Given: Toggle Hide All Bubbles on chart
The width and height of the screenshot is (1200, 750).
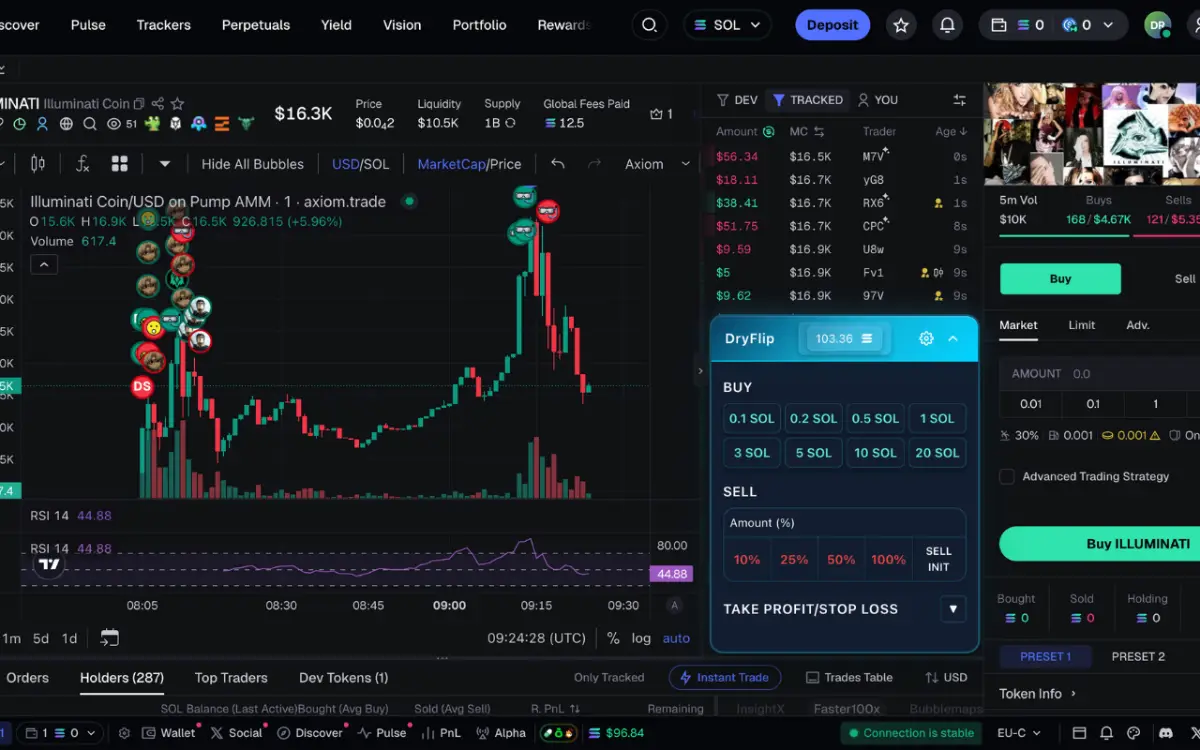Looking at the screenshot, I should [x=252, y=164].
